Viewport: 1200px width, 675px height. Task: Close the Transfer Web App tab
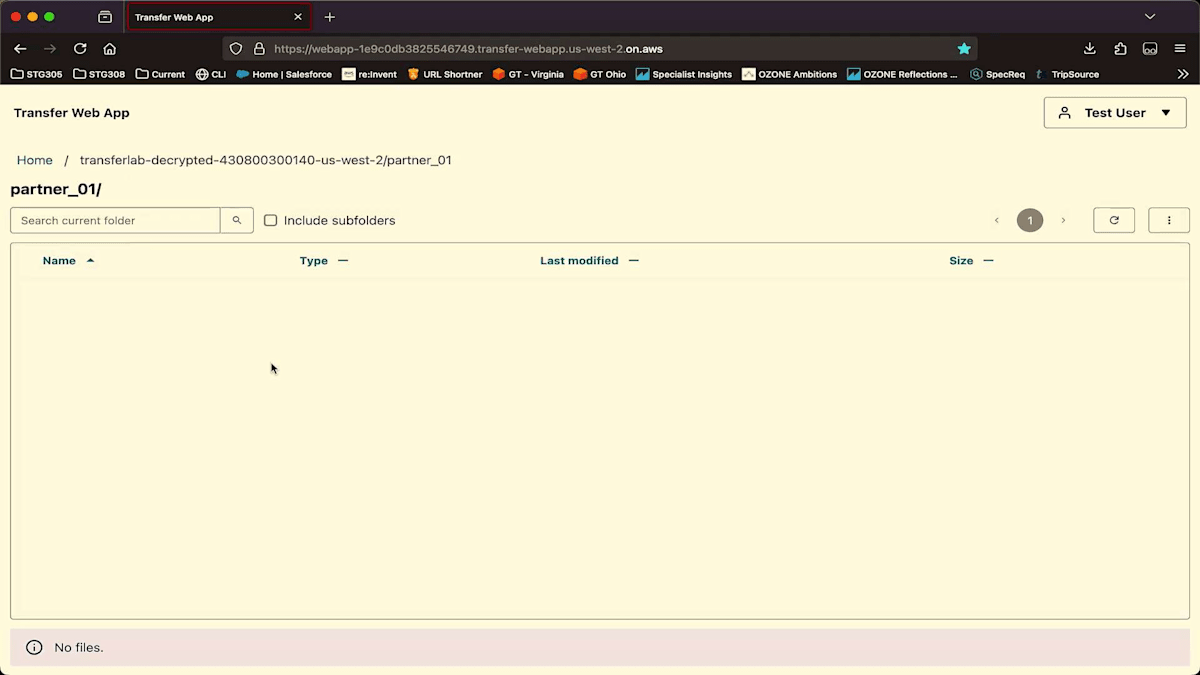(298, 17)
